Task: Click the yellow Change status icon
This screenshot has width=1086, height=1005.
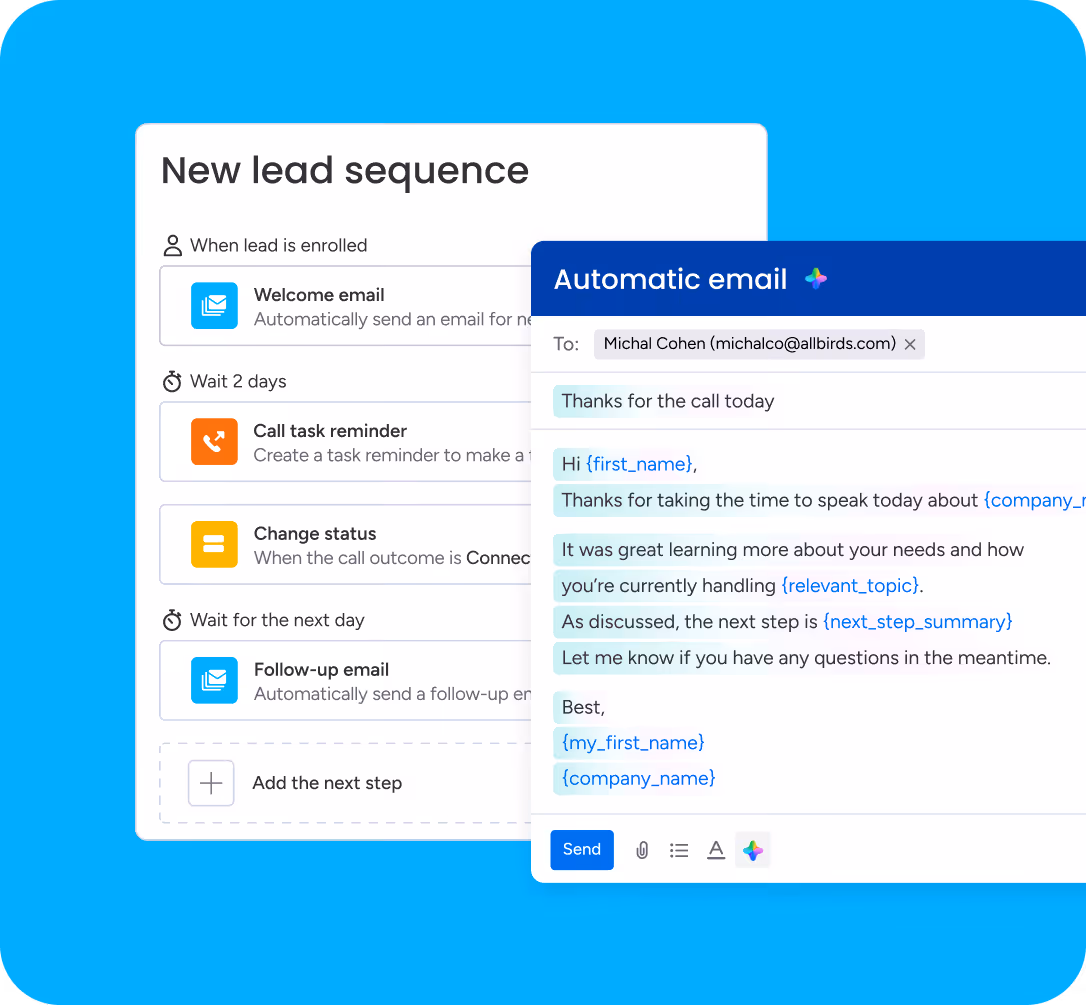Action: [214, 544]
